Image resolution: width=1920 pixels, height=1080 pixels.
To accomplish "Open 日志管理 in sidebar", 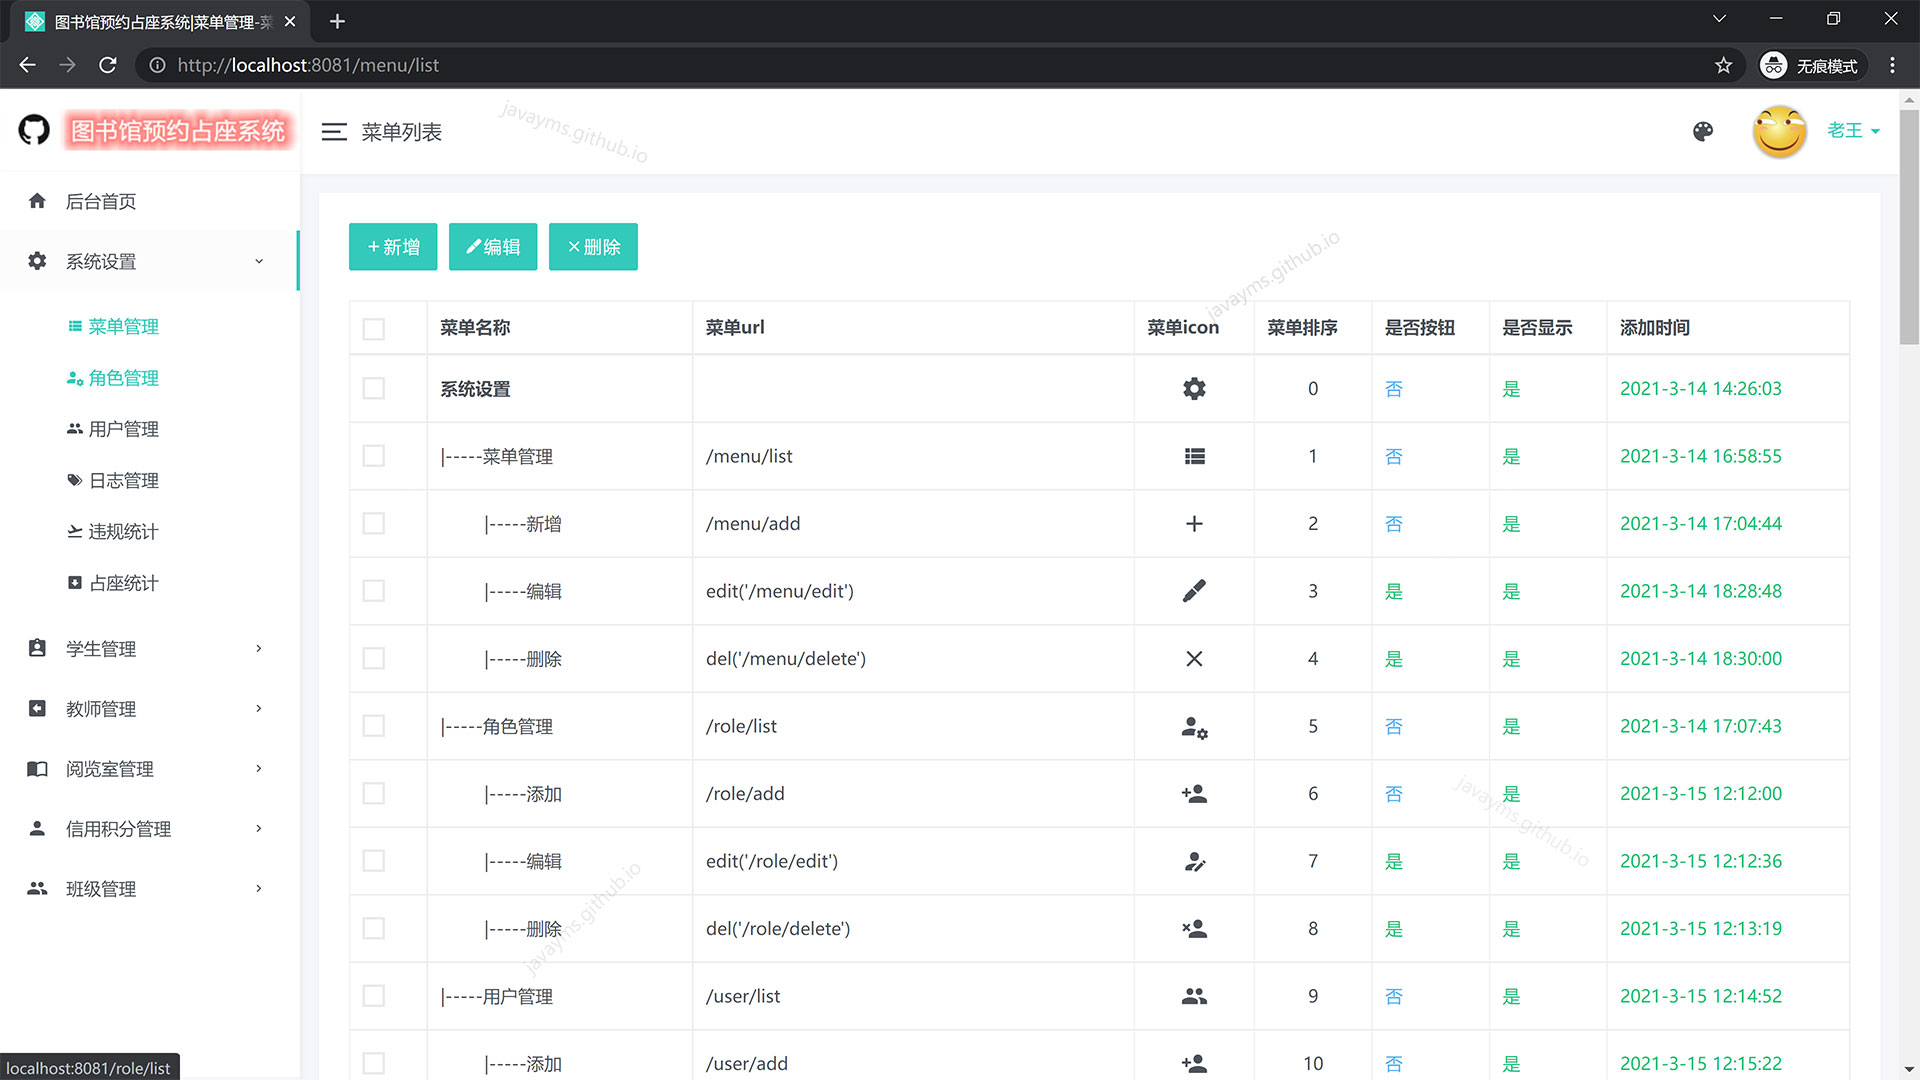I will (123, 481).
